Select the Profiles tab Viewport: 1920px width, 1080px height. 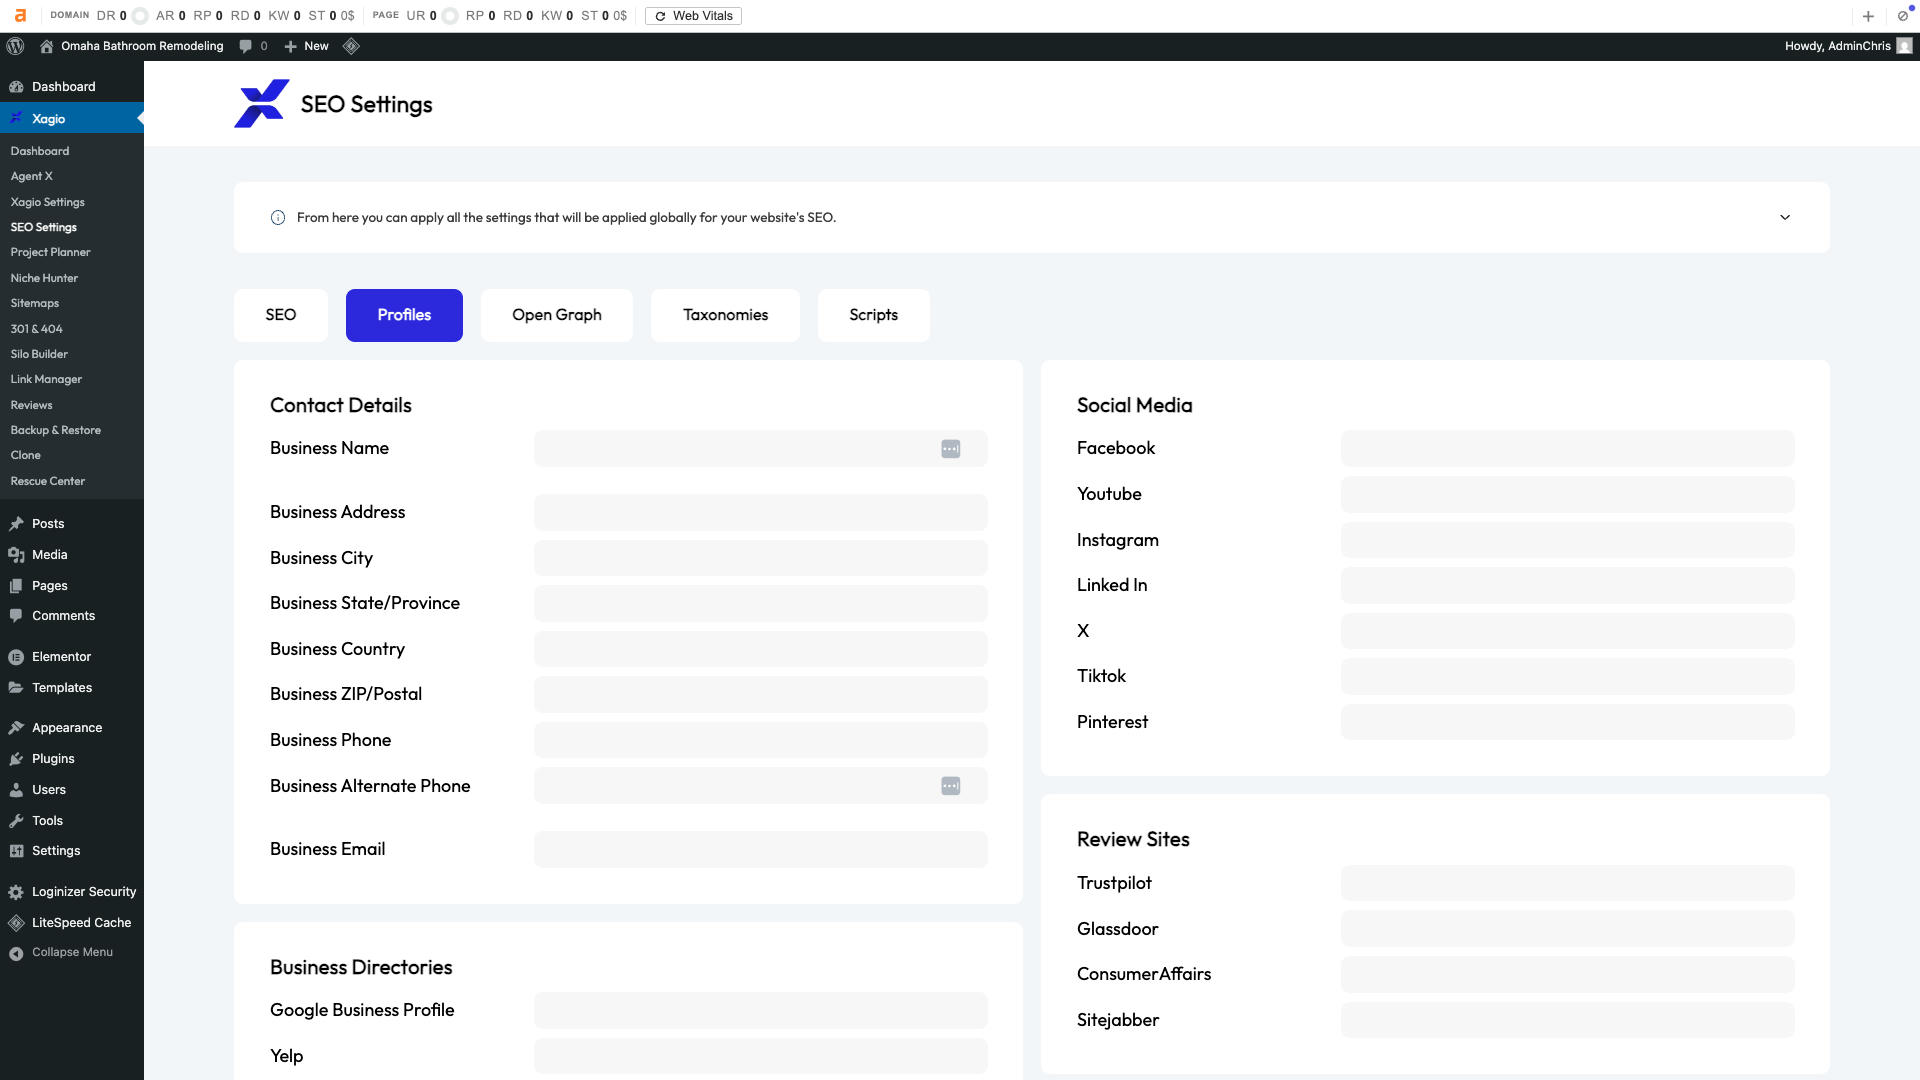click(404, 315)
